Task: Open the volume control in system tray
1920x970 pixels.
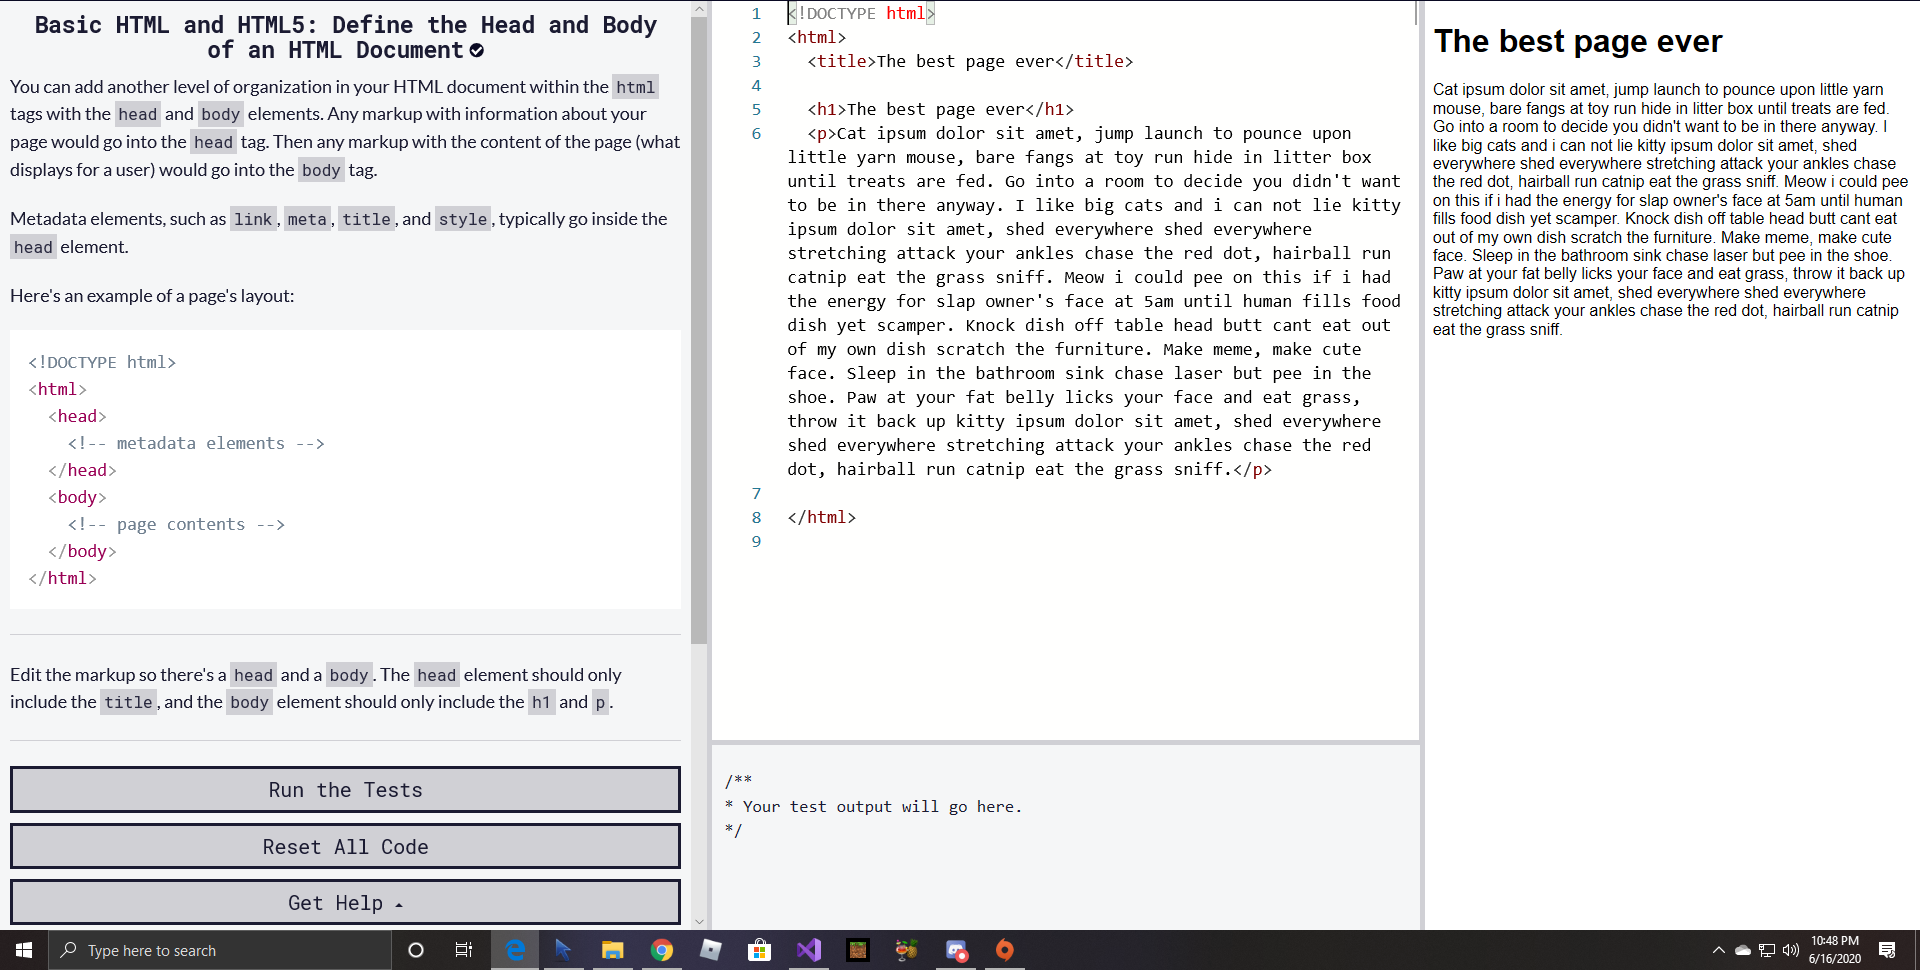Action: click(x=1790, y=950)
